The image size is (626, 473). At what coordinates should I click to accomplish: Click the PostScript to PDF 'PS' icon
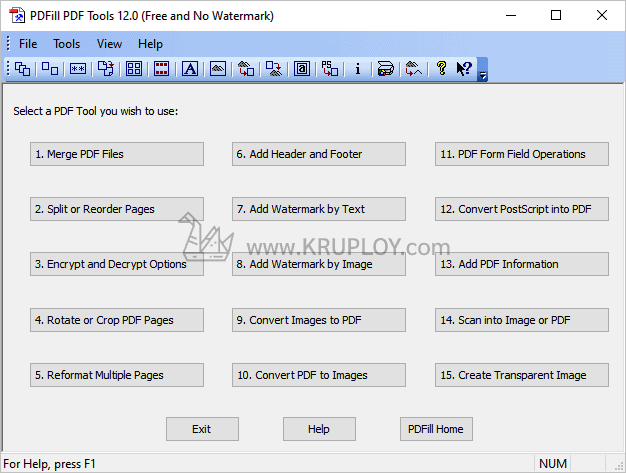(330, 69)
